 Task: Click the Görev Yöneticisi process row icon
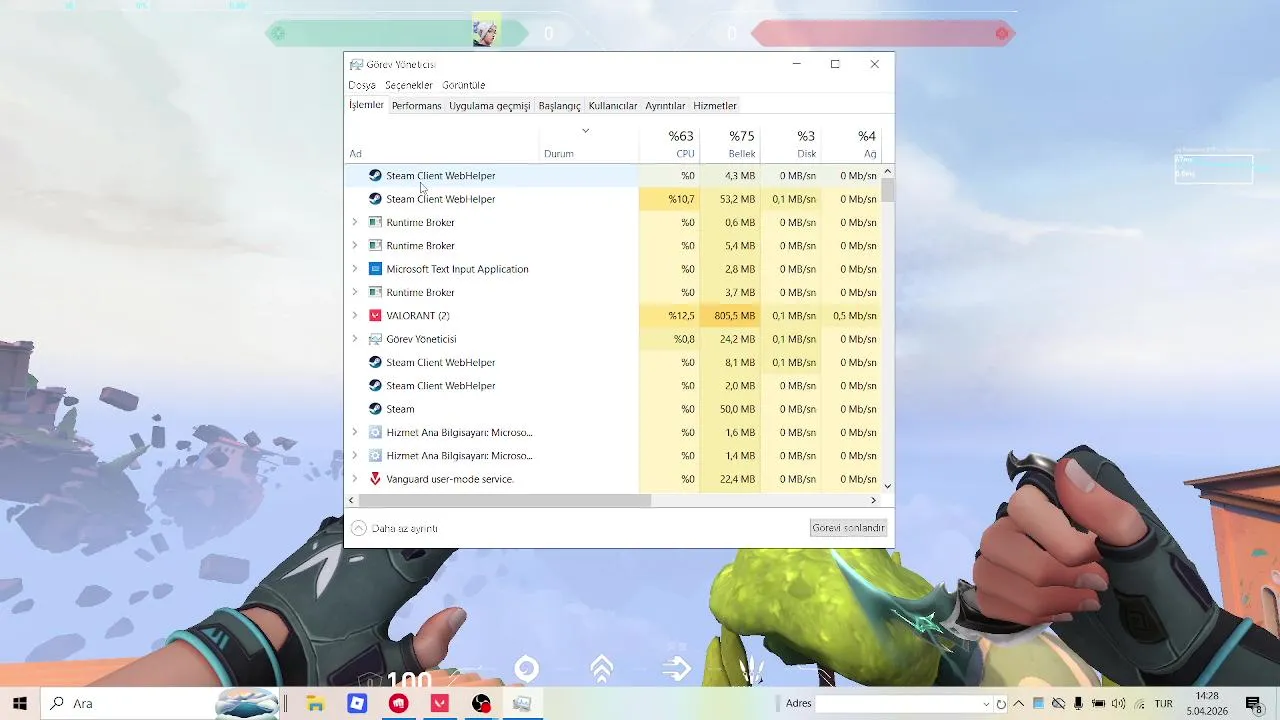[375, 339]
